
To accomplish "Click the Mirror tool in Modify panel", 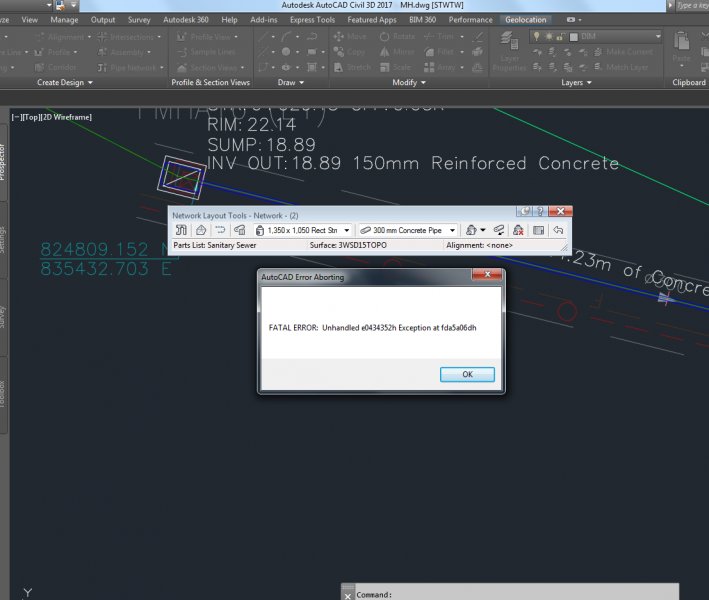I will coord(397,52).
